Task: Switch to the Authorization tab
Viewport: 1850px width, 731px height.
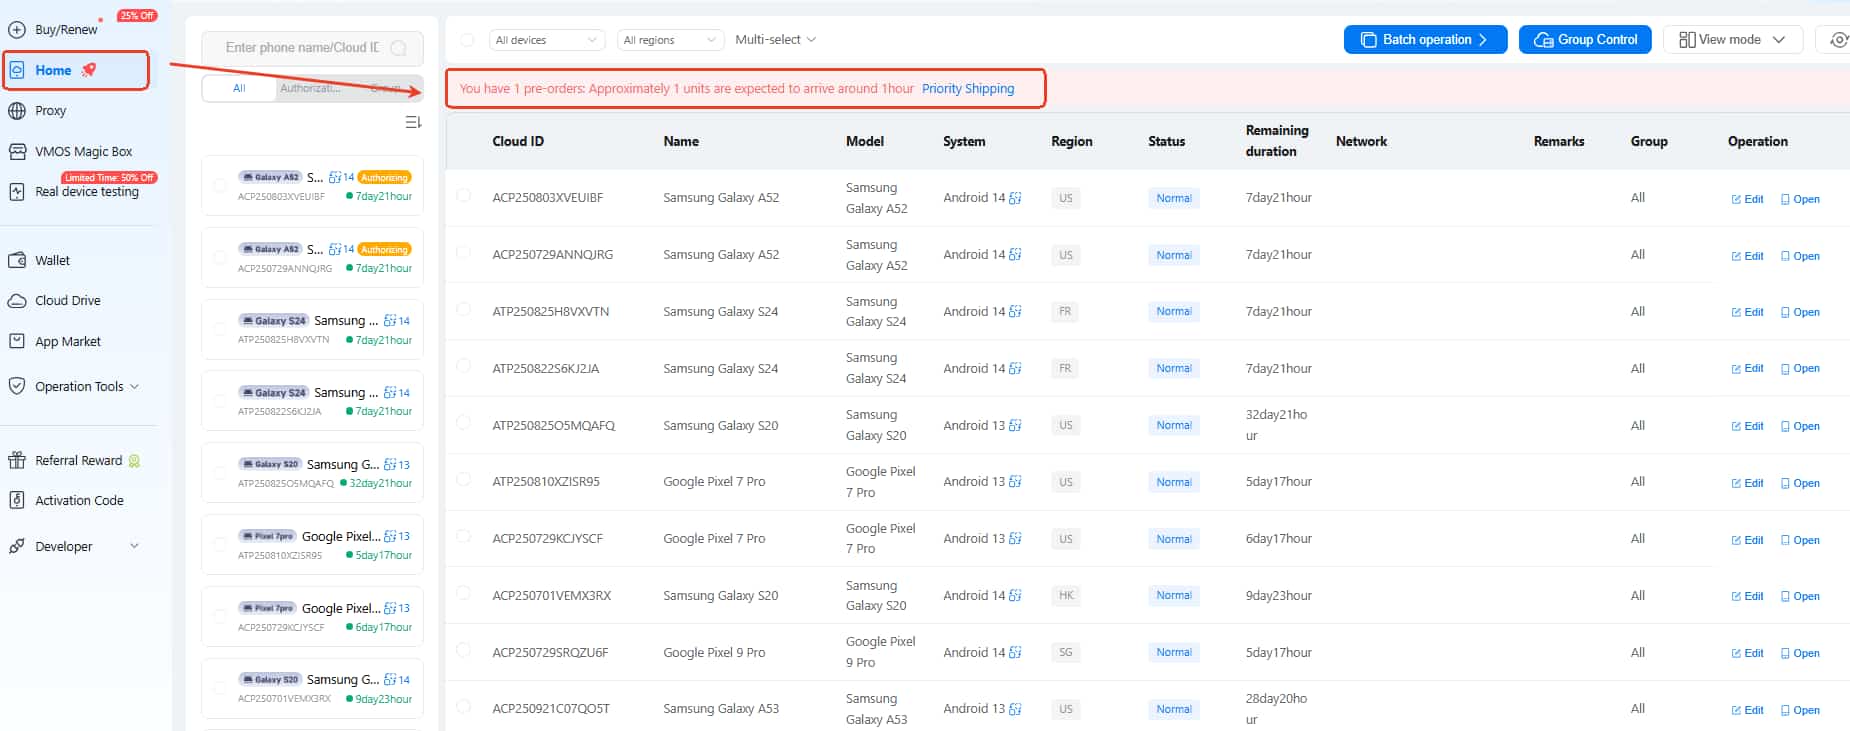Action: pyautogui.click(x=310, y=88)
